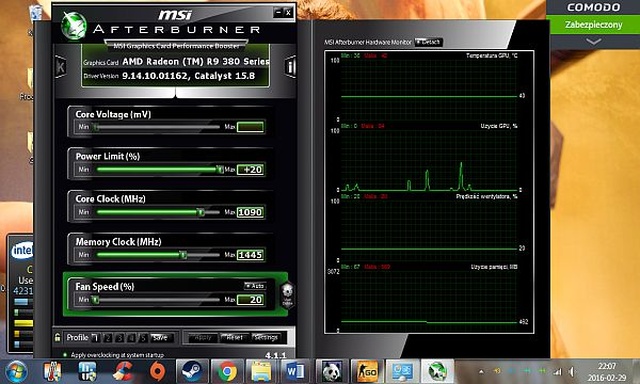Screen dimensions: 640x384
Task: Show hidden system tray icons arrow
Action: pyautogui.click(x=481, y=371)
